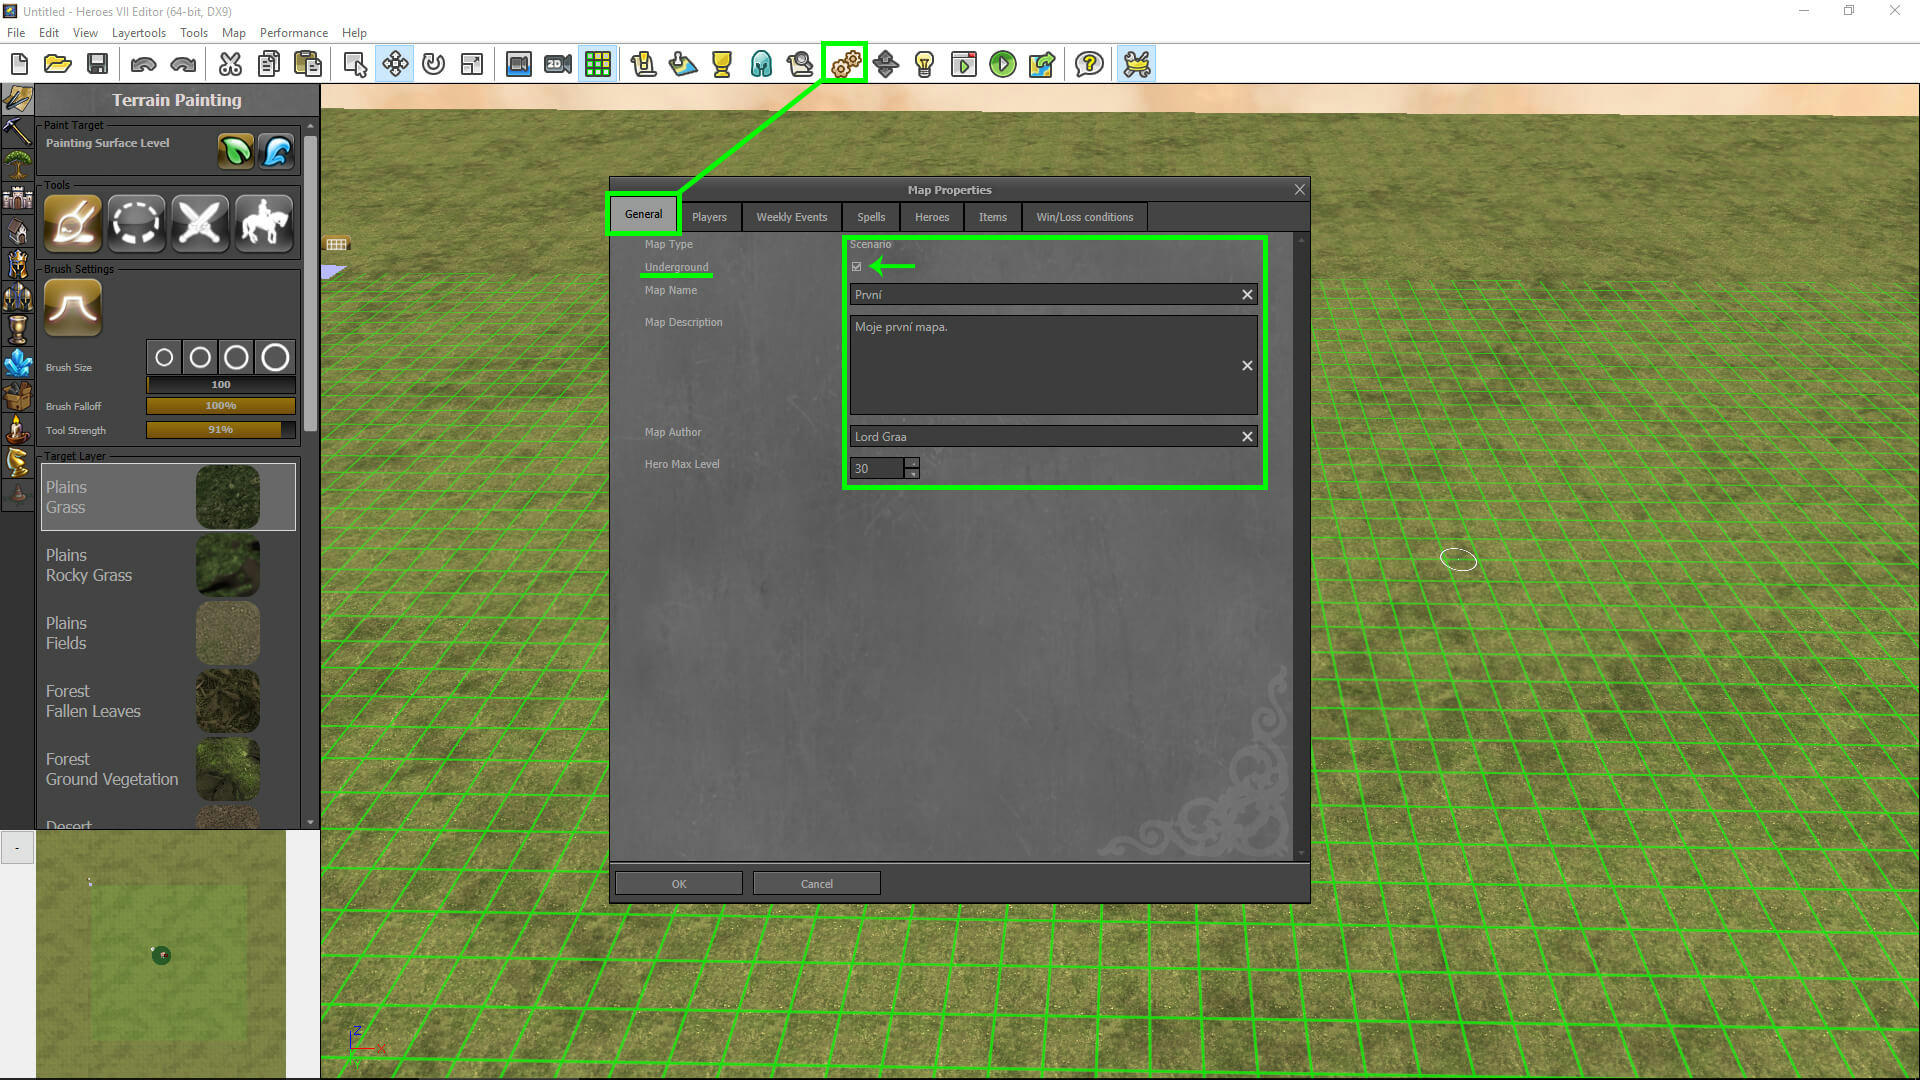Click the Copy toolbar icon
This screenshot has width=1920, height=1080.
(269, 64)
